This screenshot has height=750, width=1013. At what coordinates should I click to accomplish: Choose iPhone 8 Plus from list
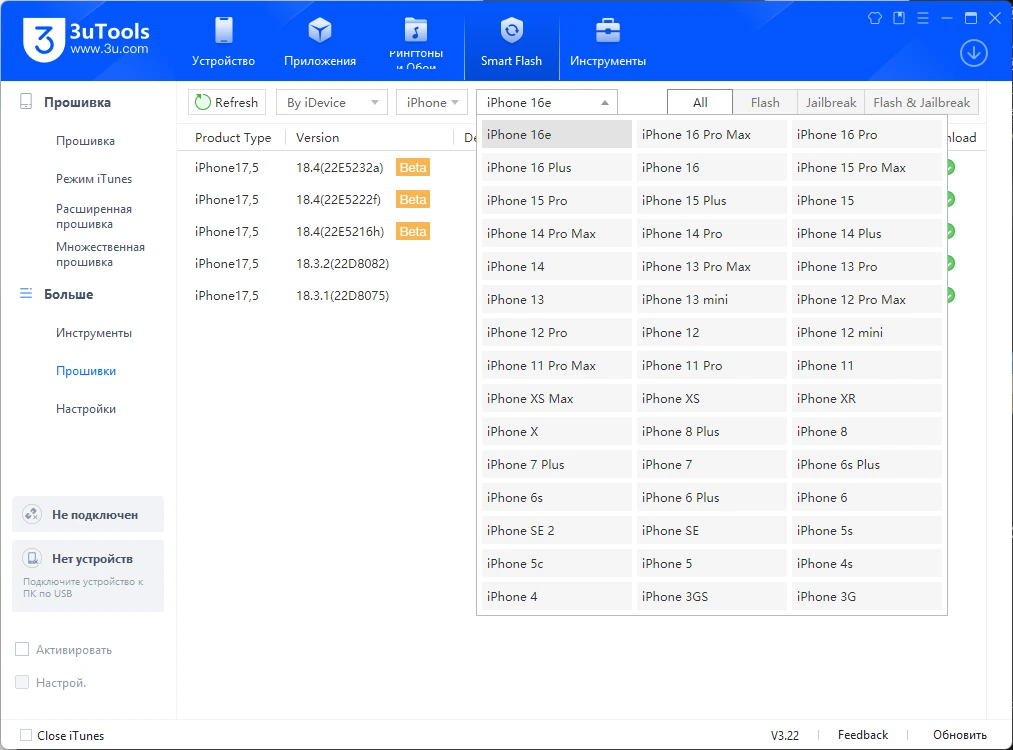(711, 431)
